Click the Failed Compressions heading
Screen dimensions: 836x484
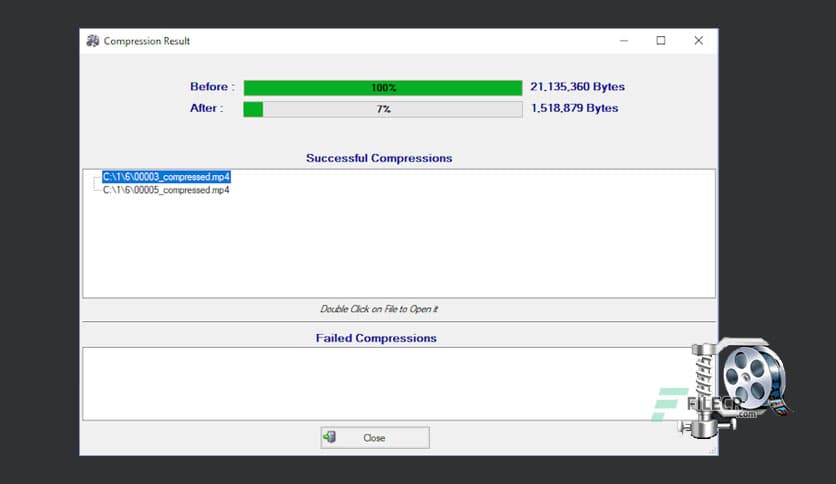[x=376, y=338]
